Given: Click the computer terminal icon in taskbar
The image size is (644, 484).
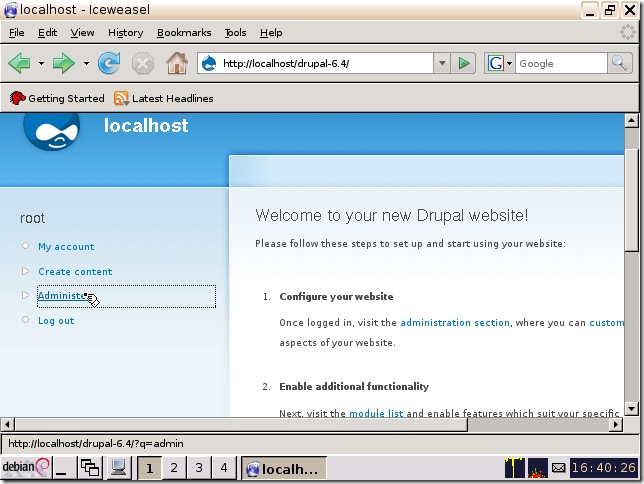Looking at the screenshot, I should 118,468.
